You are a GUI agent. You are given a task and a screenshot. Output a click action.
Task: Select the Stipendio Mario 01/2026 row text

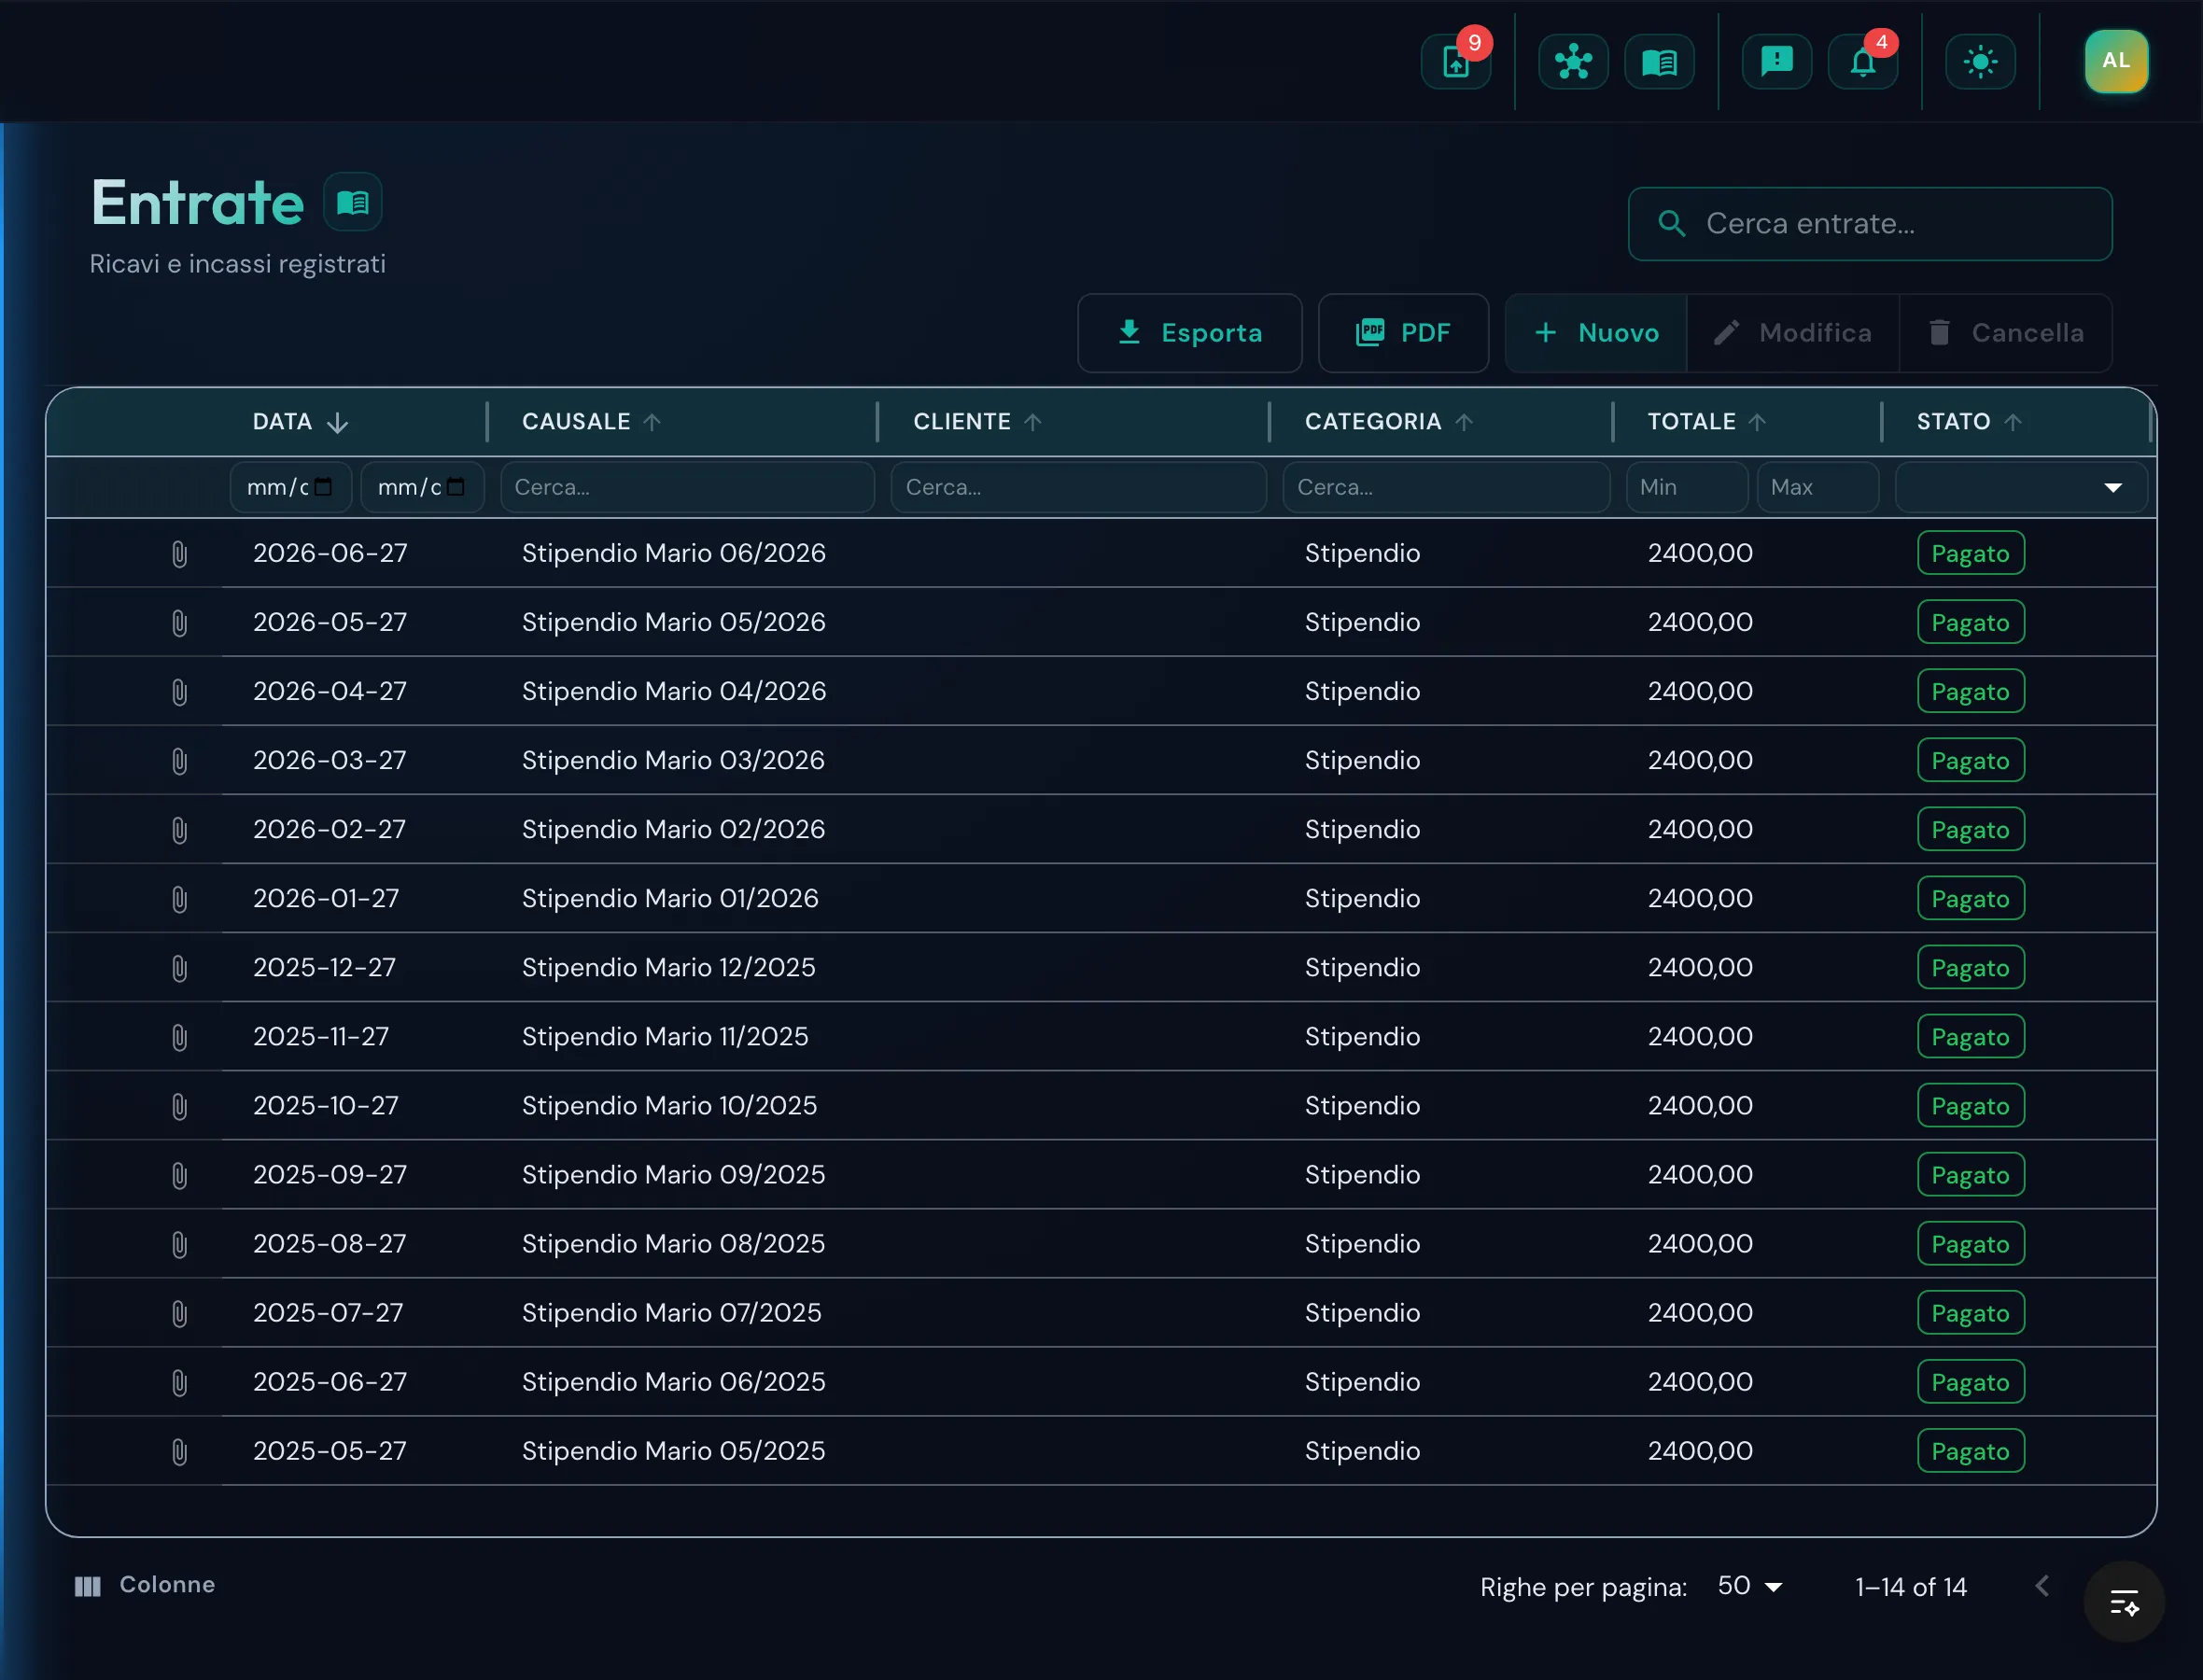[x=670, y=899]
